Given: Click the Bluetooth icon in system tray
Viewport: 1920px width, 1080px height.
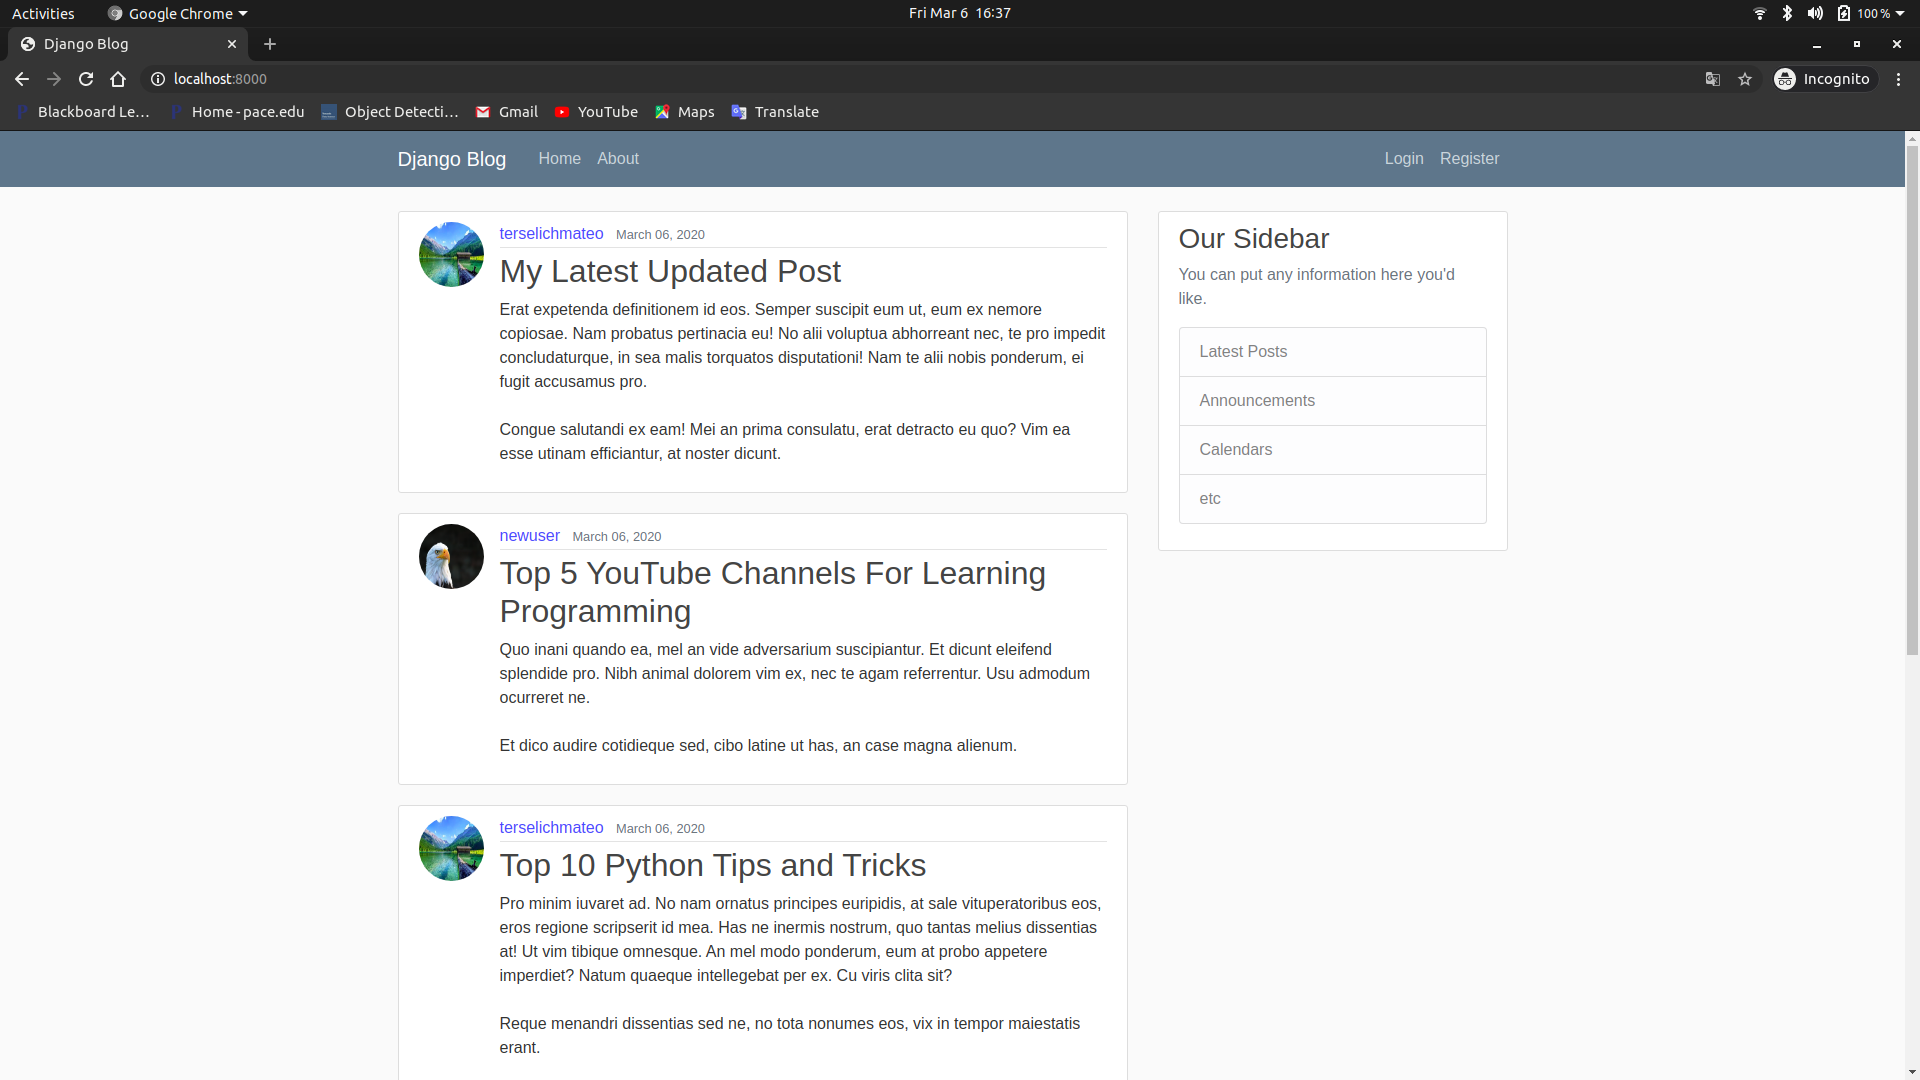Looking at the screenshot, I should pos(1787,14).
